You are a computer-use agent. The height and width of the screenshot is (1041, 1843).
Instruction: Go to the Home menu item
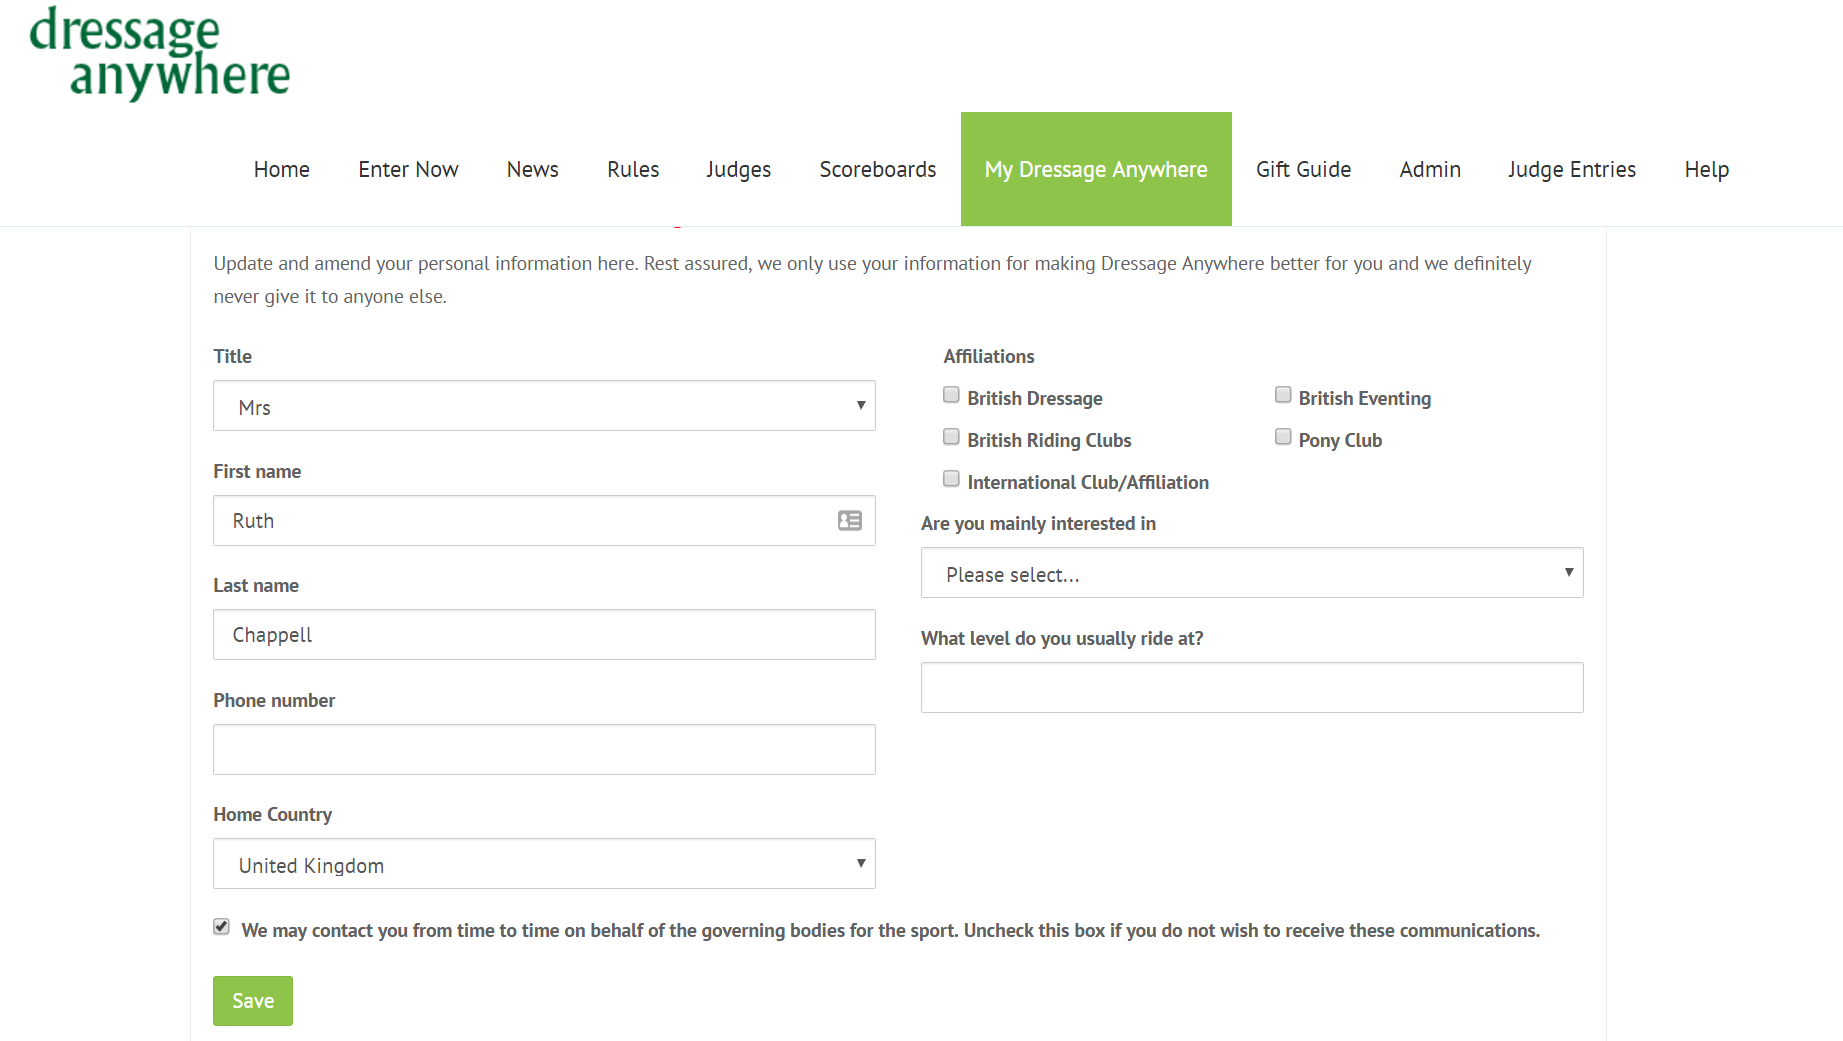[282, 169]
